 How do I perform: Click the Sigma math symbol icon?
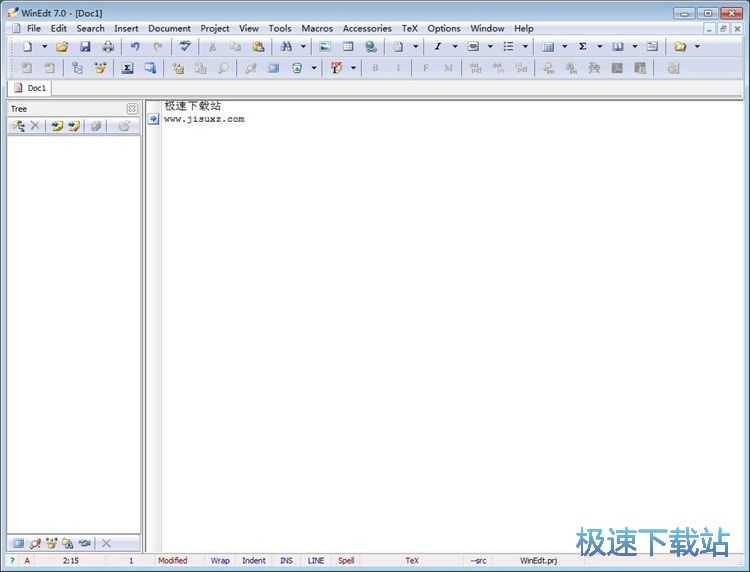(583, 46)
